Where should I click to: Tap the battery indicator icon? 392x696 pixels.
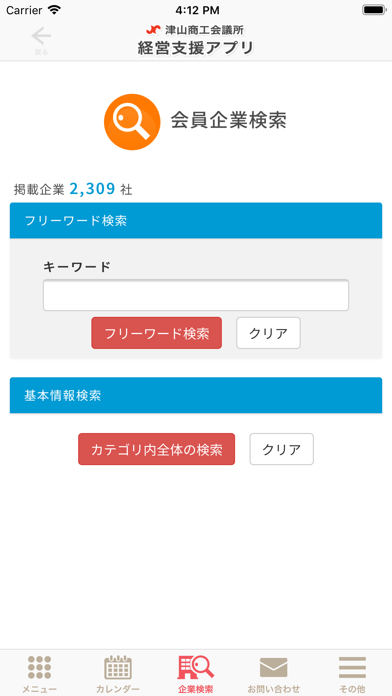tap(374, 10)
